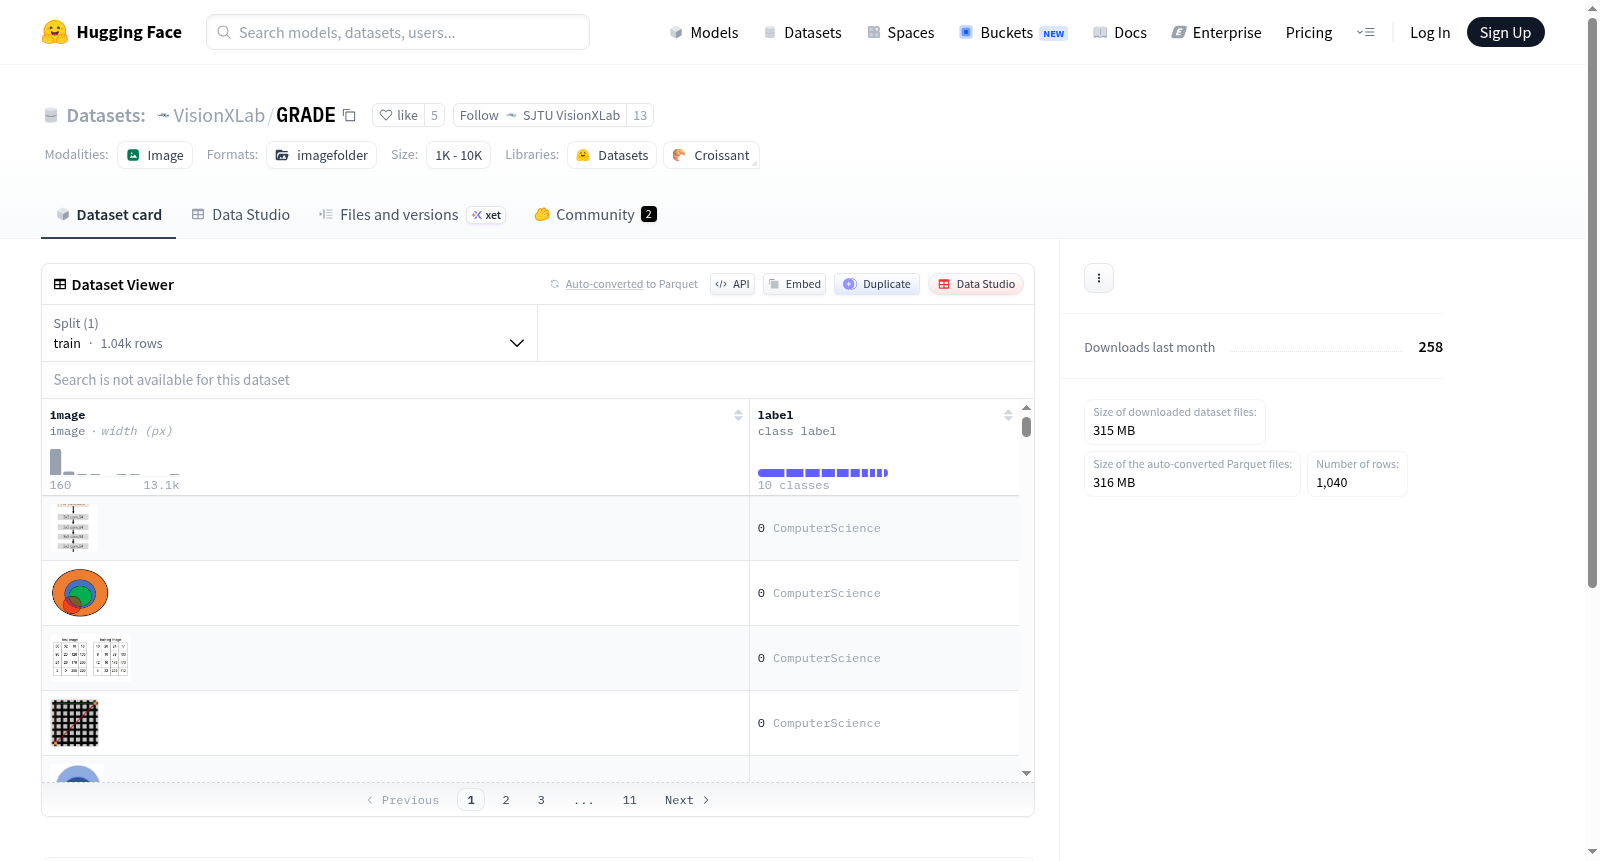
Task: Expand the Split train dropdown
Action: pos(289,333)
